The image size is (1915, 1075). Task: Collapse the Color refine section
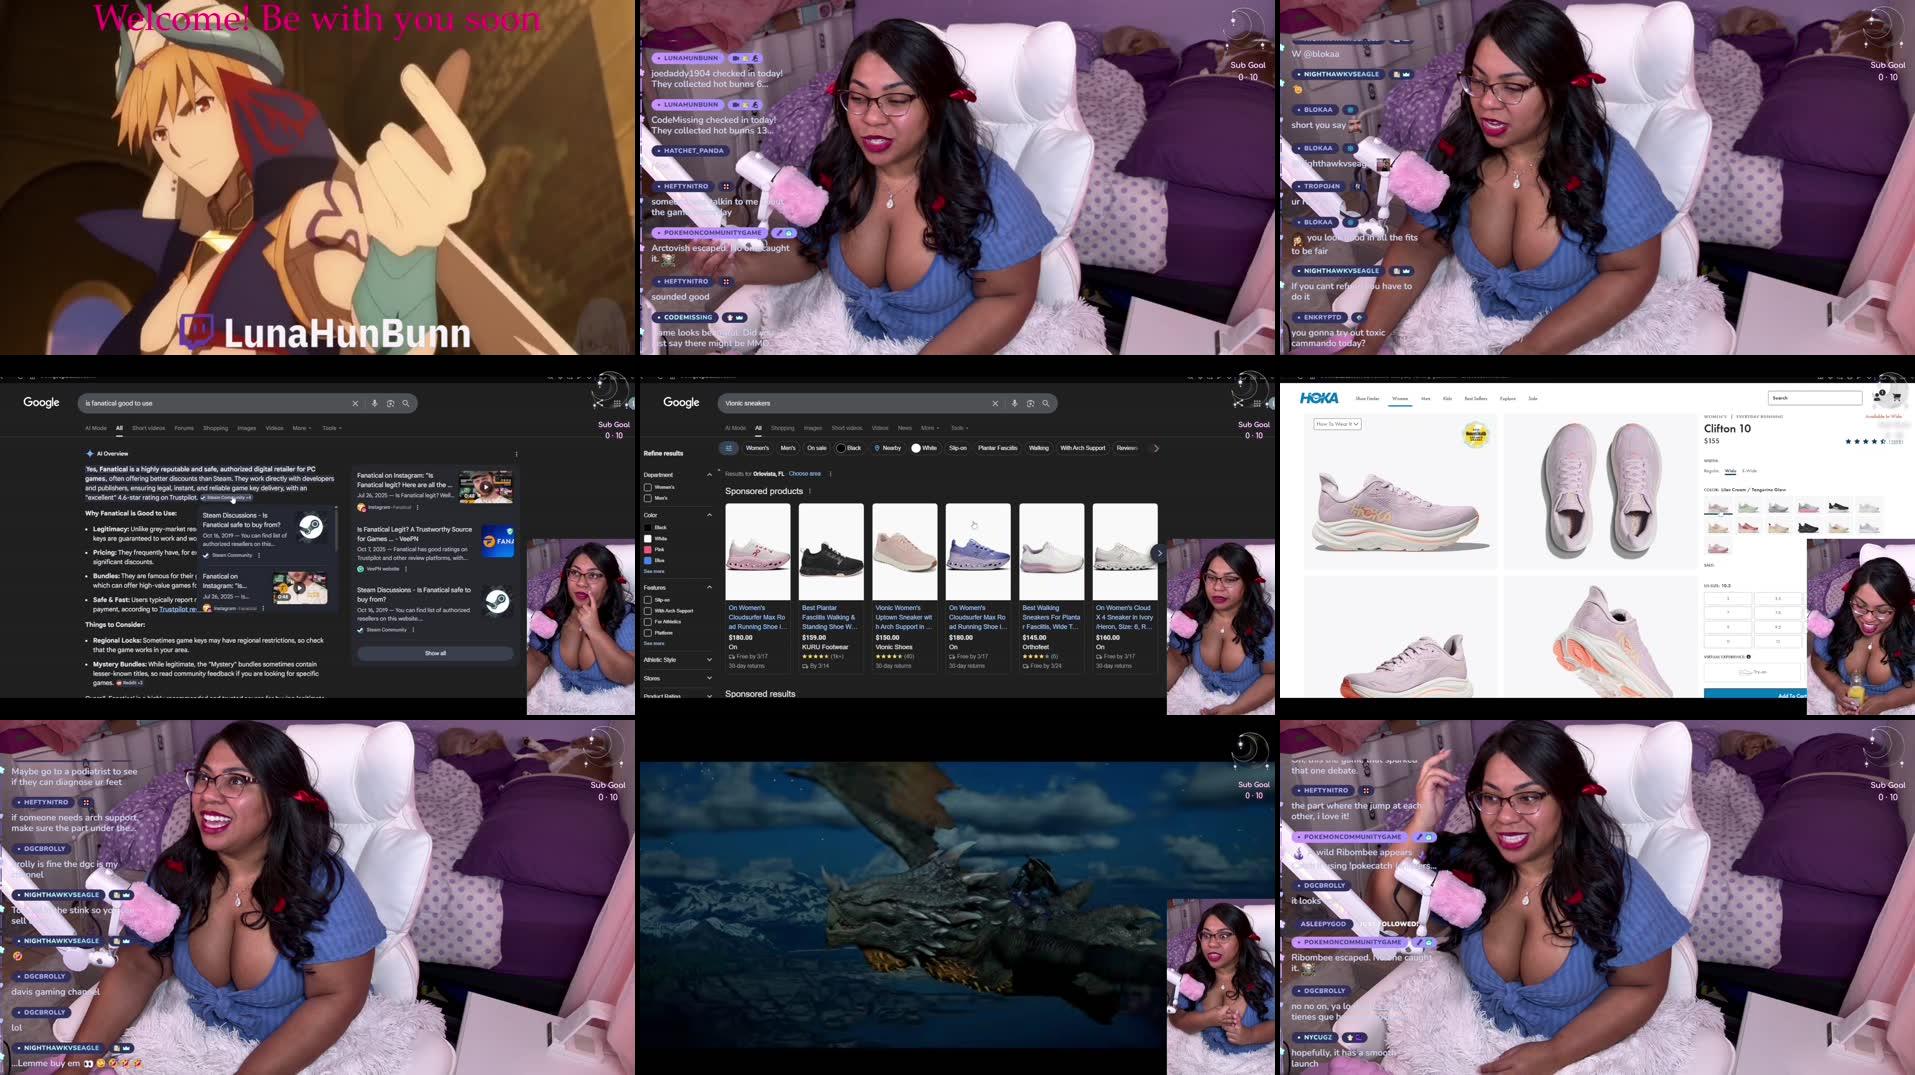click(x=711, y=514)
